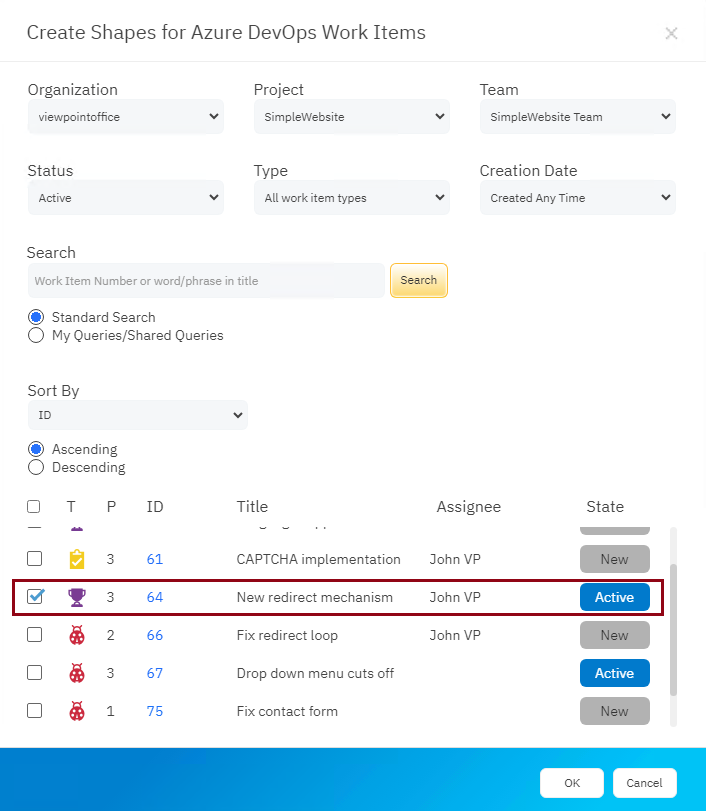Select the Descending sort option
The width and height of the screenshot is (706, 811).
(x=36, y=467)
